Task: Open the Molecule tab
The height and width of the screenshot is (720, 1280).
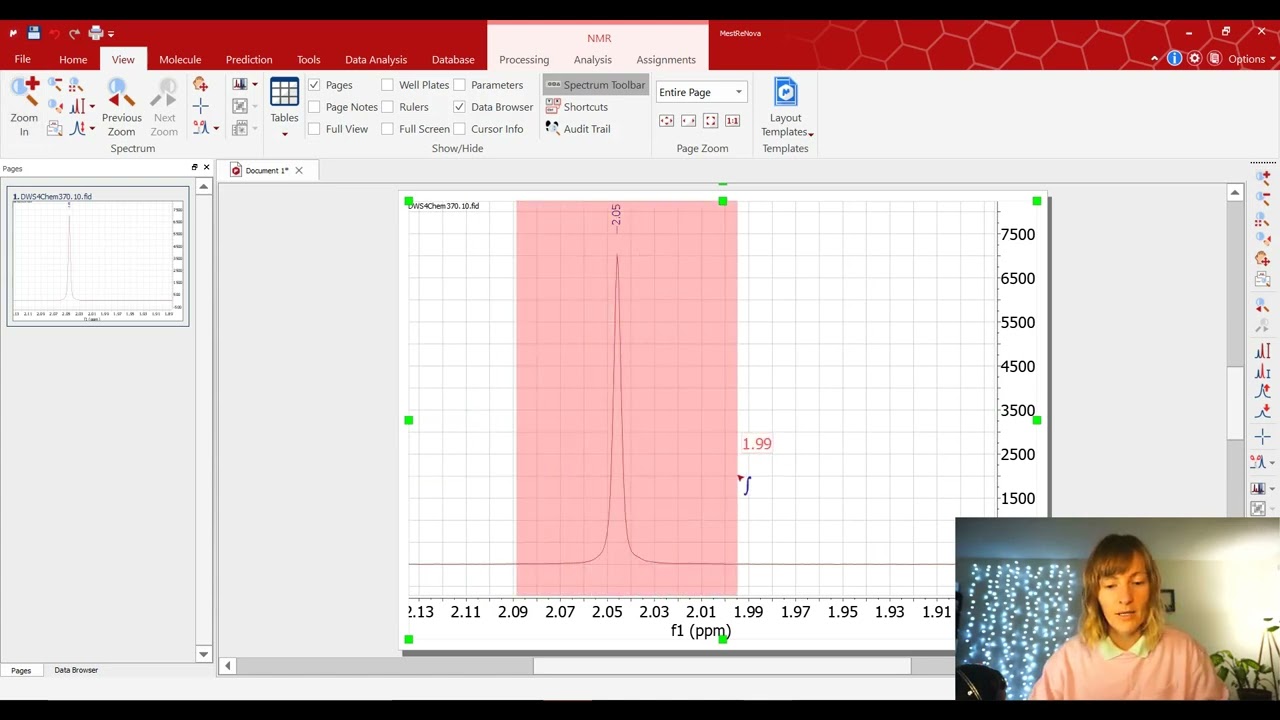Action: point(180,59)
